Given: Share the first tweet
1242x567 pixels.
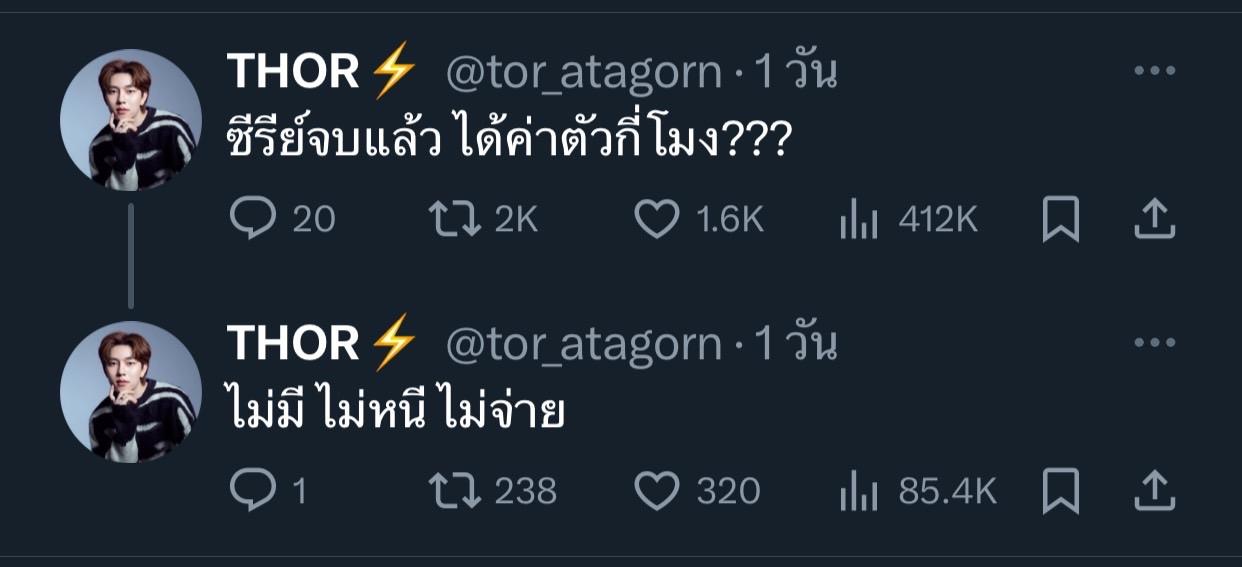Looking at the screenshot, I should point(1154,220).
